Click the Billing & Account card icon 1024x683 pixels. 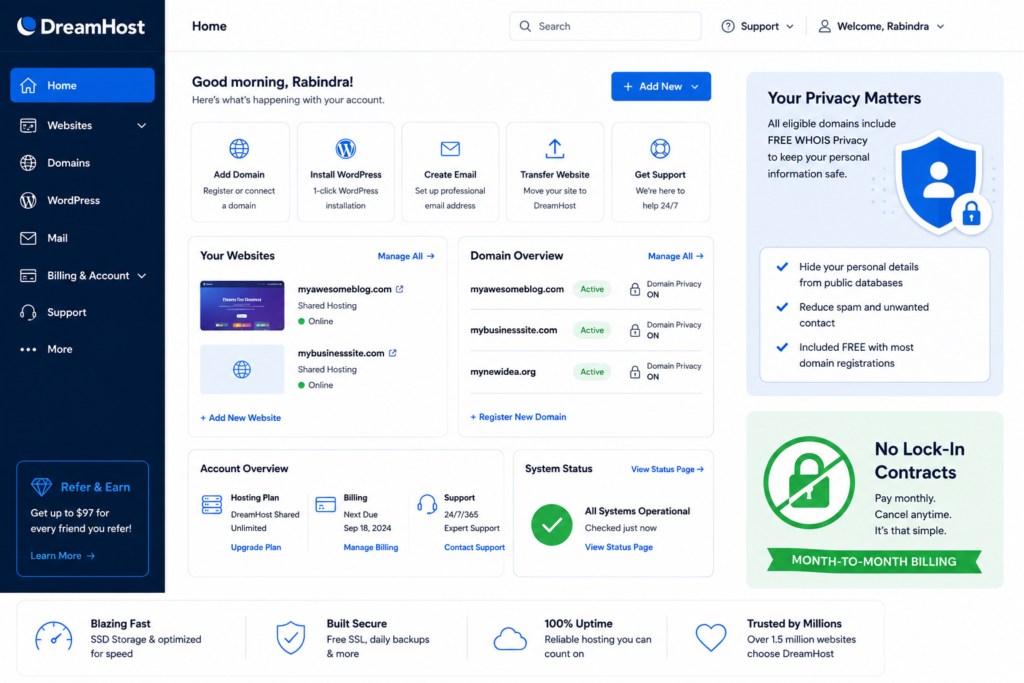point(28,276)
